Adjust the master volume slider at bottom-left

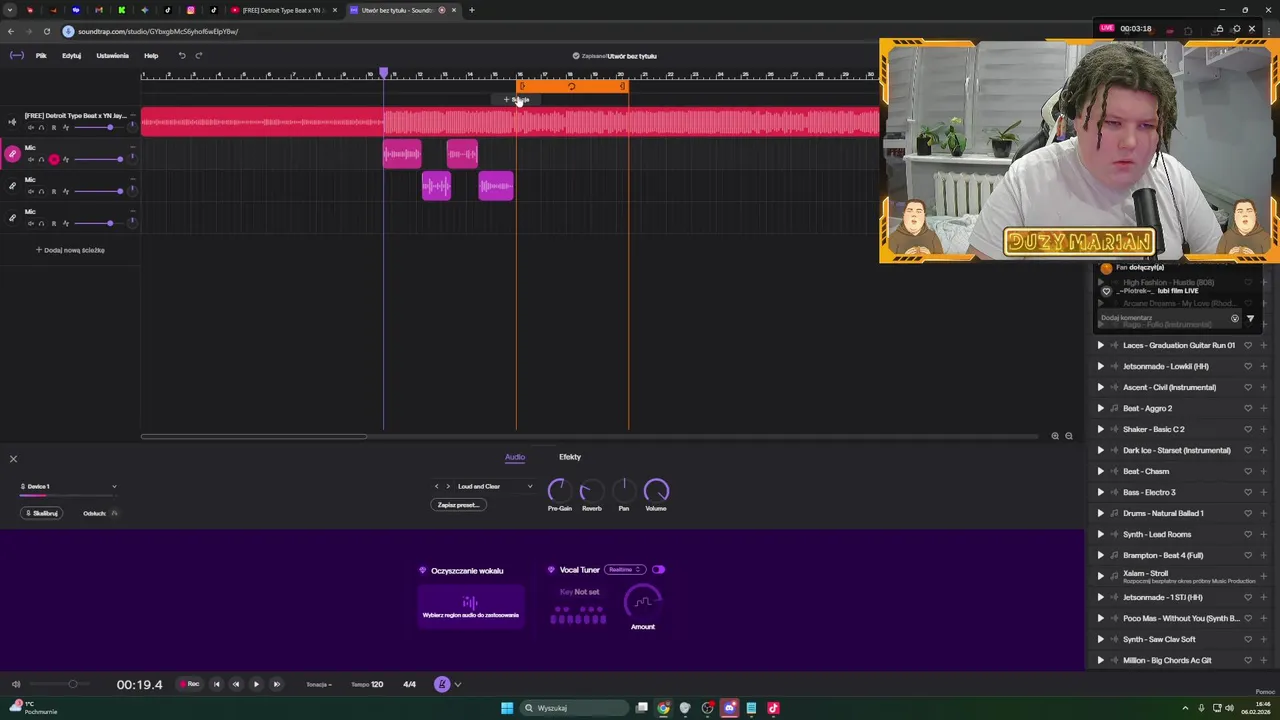click(58, 684)
